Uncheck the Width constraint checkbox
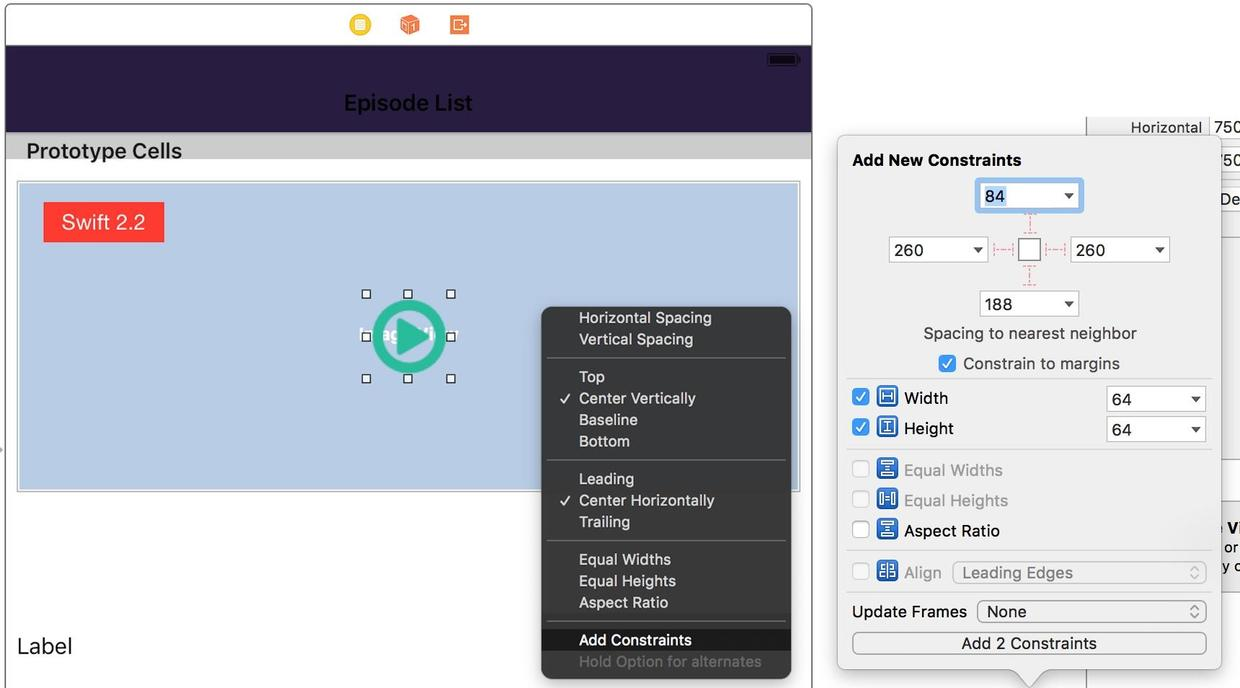This screenshot has height=688, width=1240. (860, 397)
